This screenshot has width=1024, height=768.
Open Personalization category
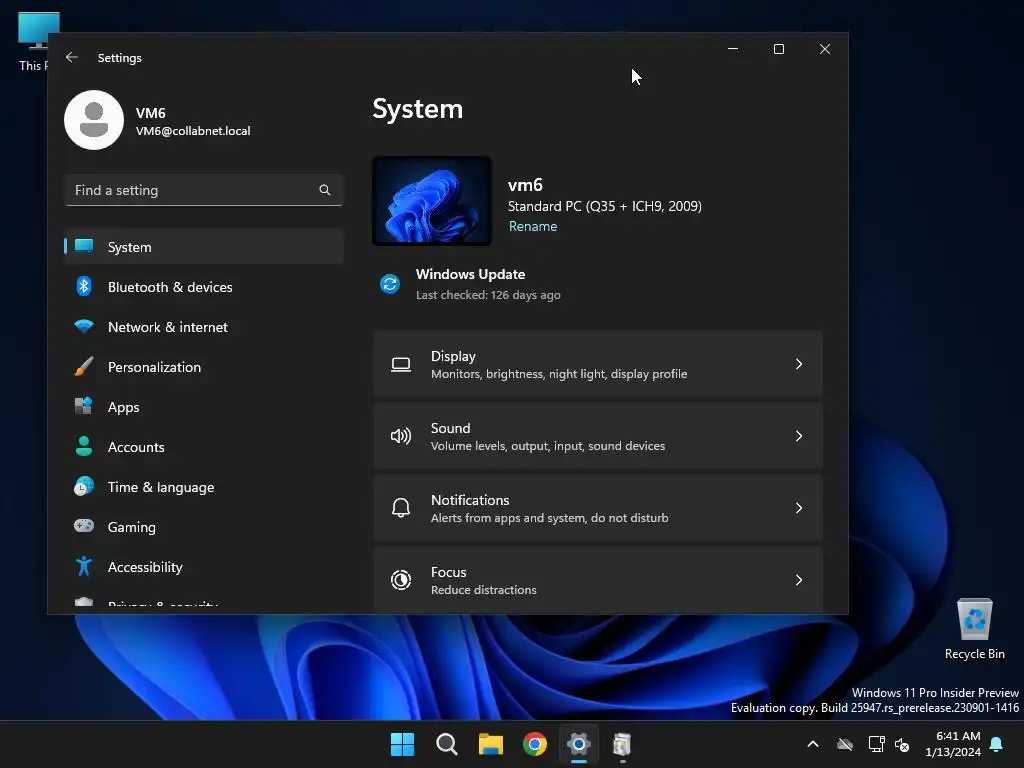[x=204, y=366]
